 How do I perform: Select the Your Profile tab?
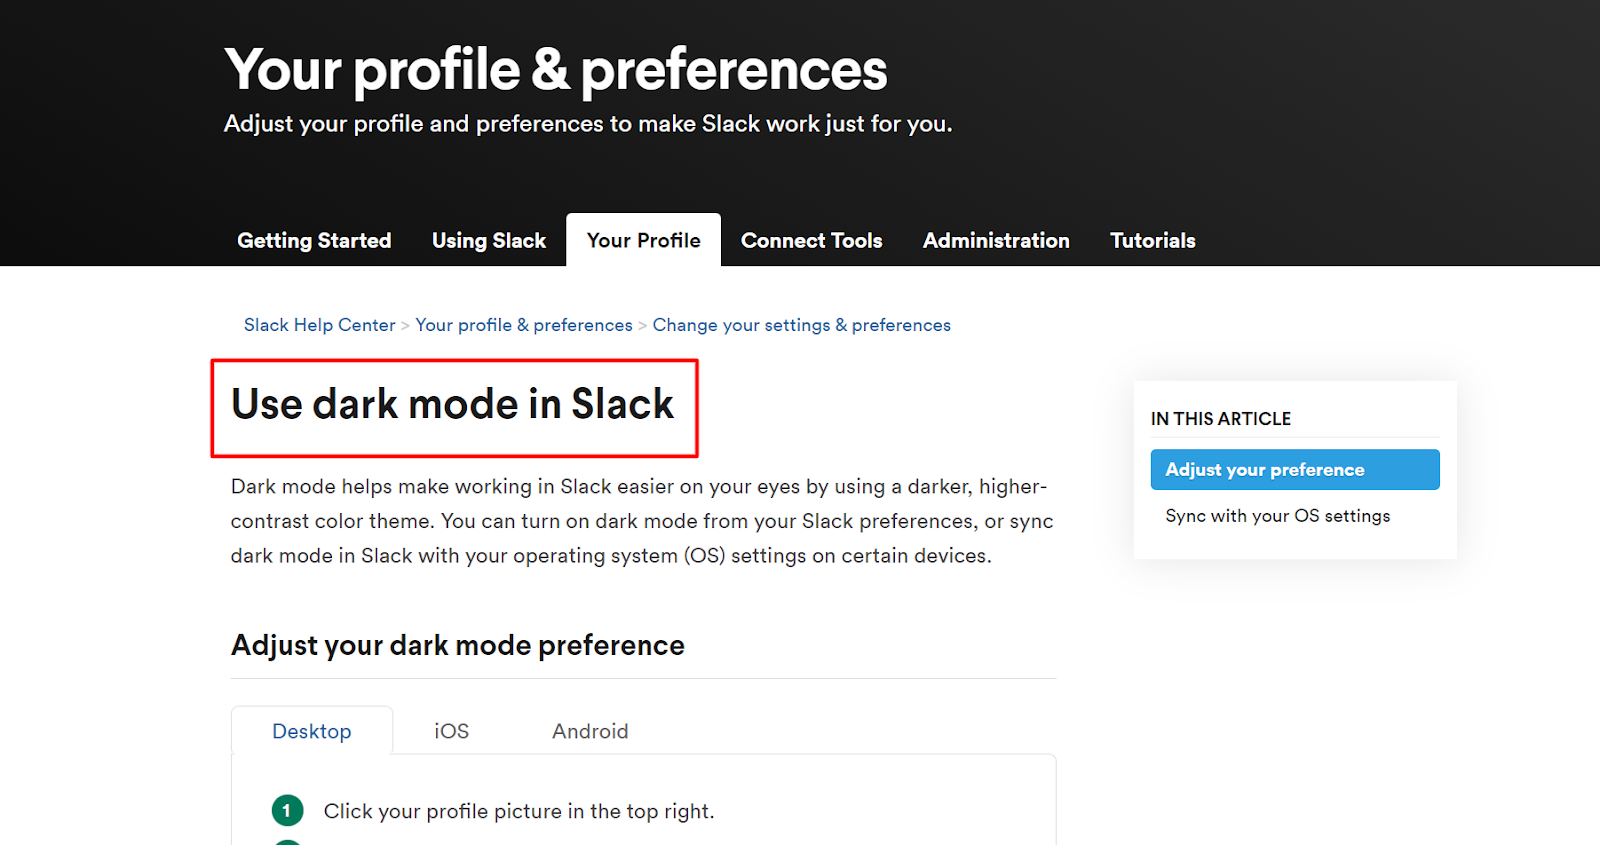pyautogui.click(x=643, y=241)
